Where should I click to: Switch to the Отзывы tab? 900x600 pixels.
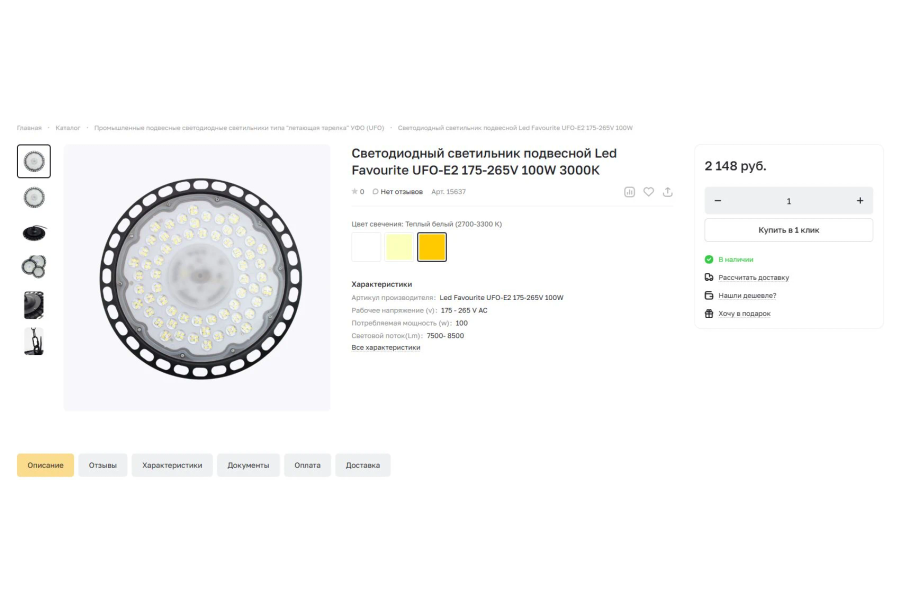click(x=103, y=465)
